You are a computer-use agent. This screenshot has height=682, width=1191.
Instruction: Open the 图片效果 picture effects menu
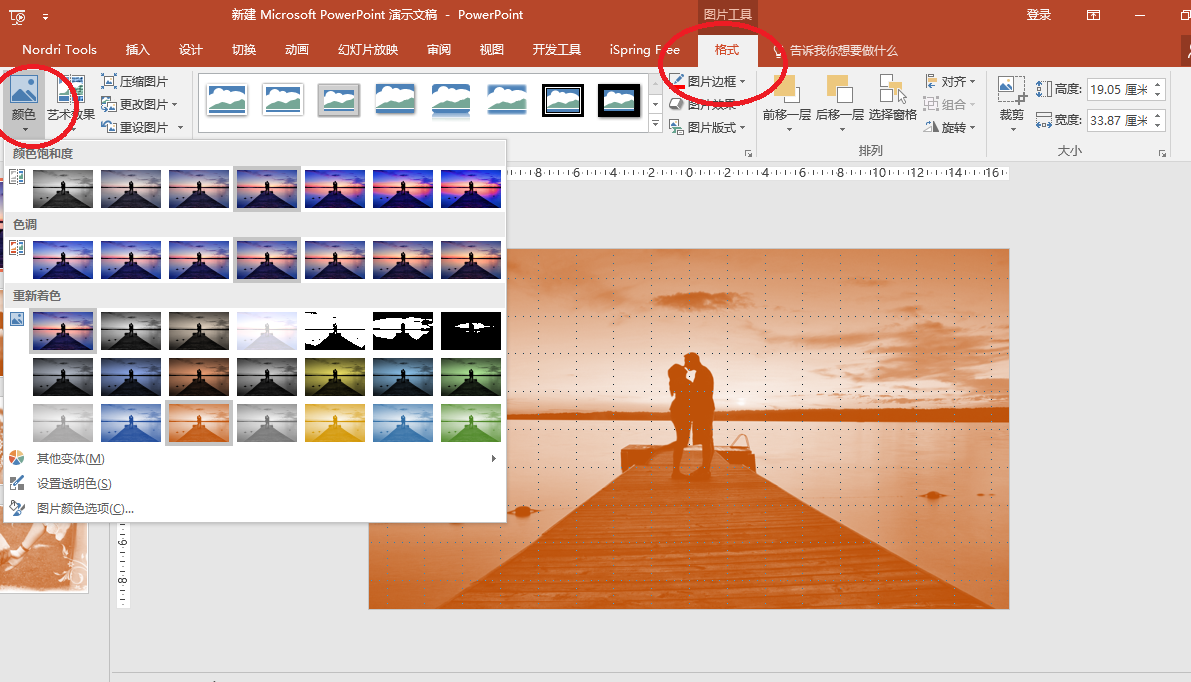(x=708, y=105)
